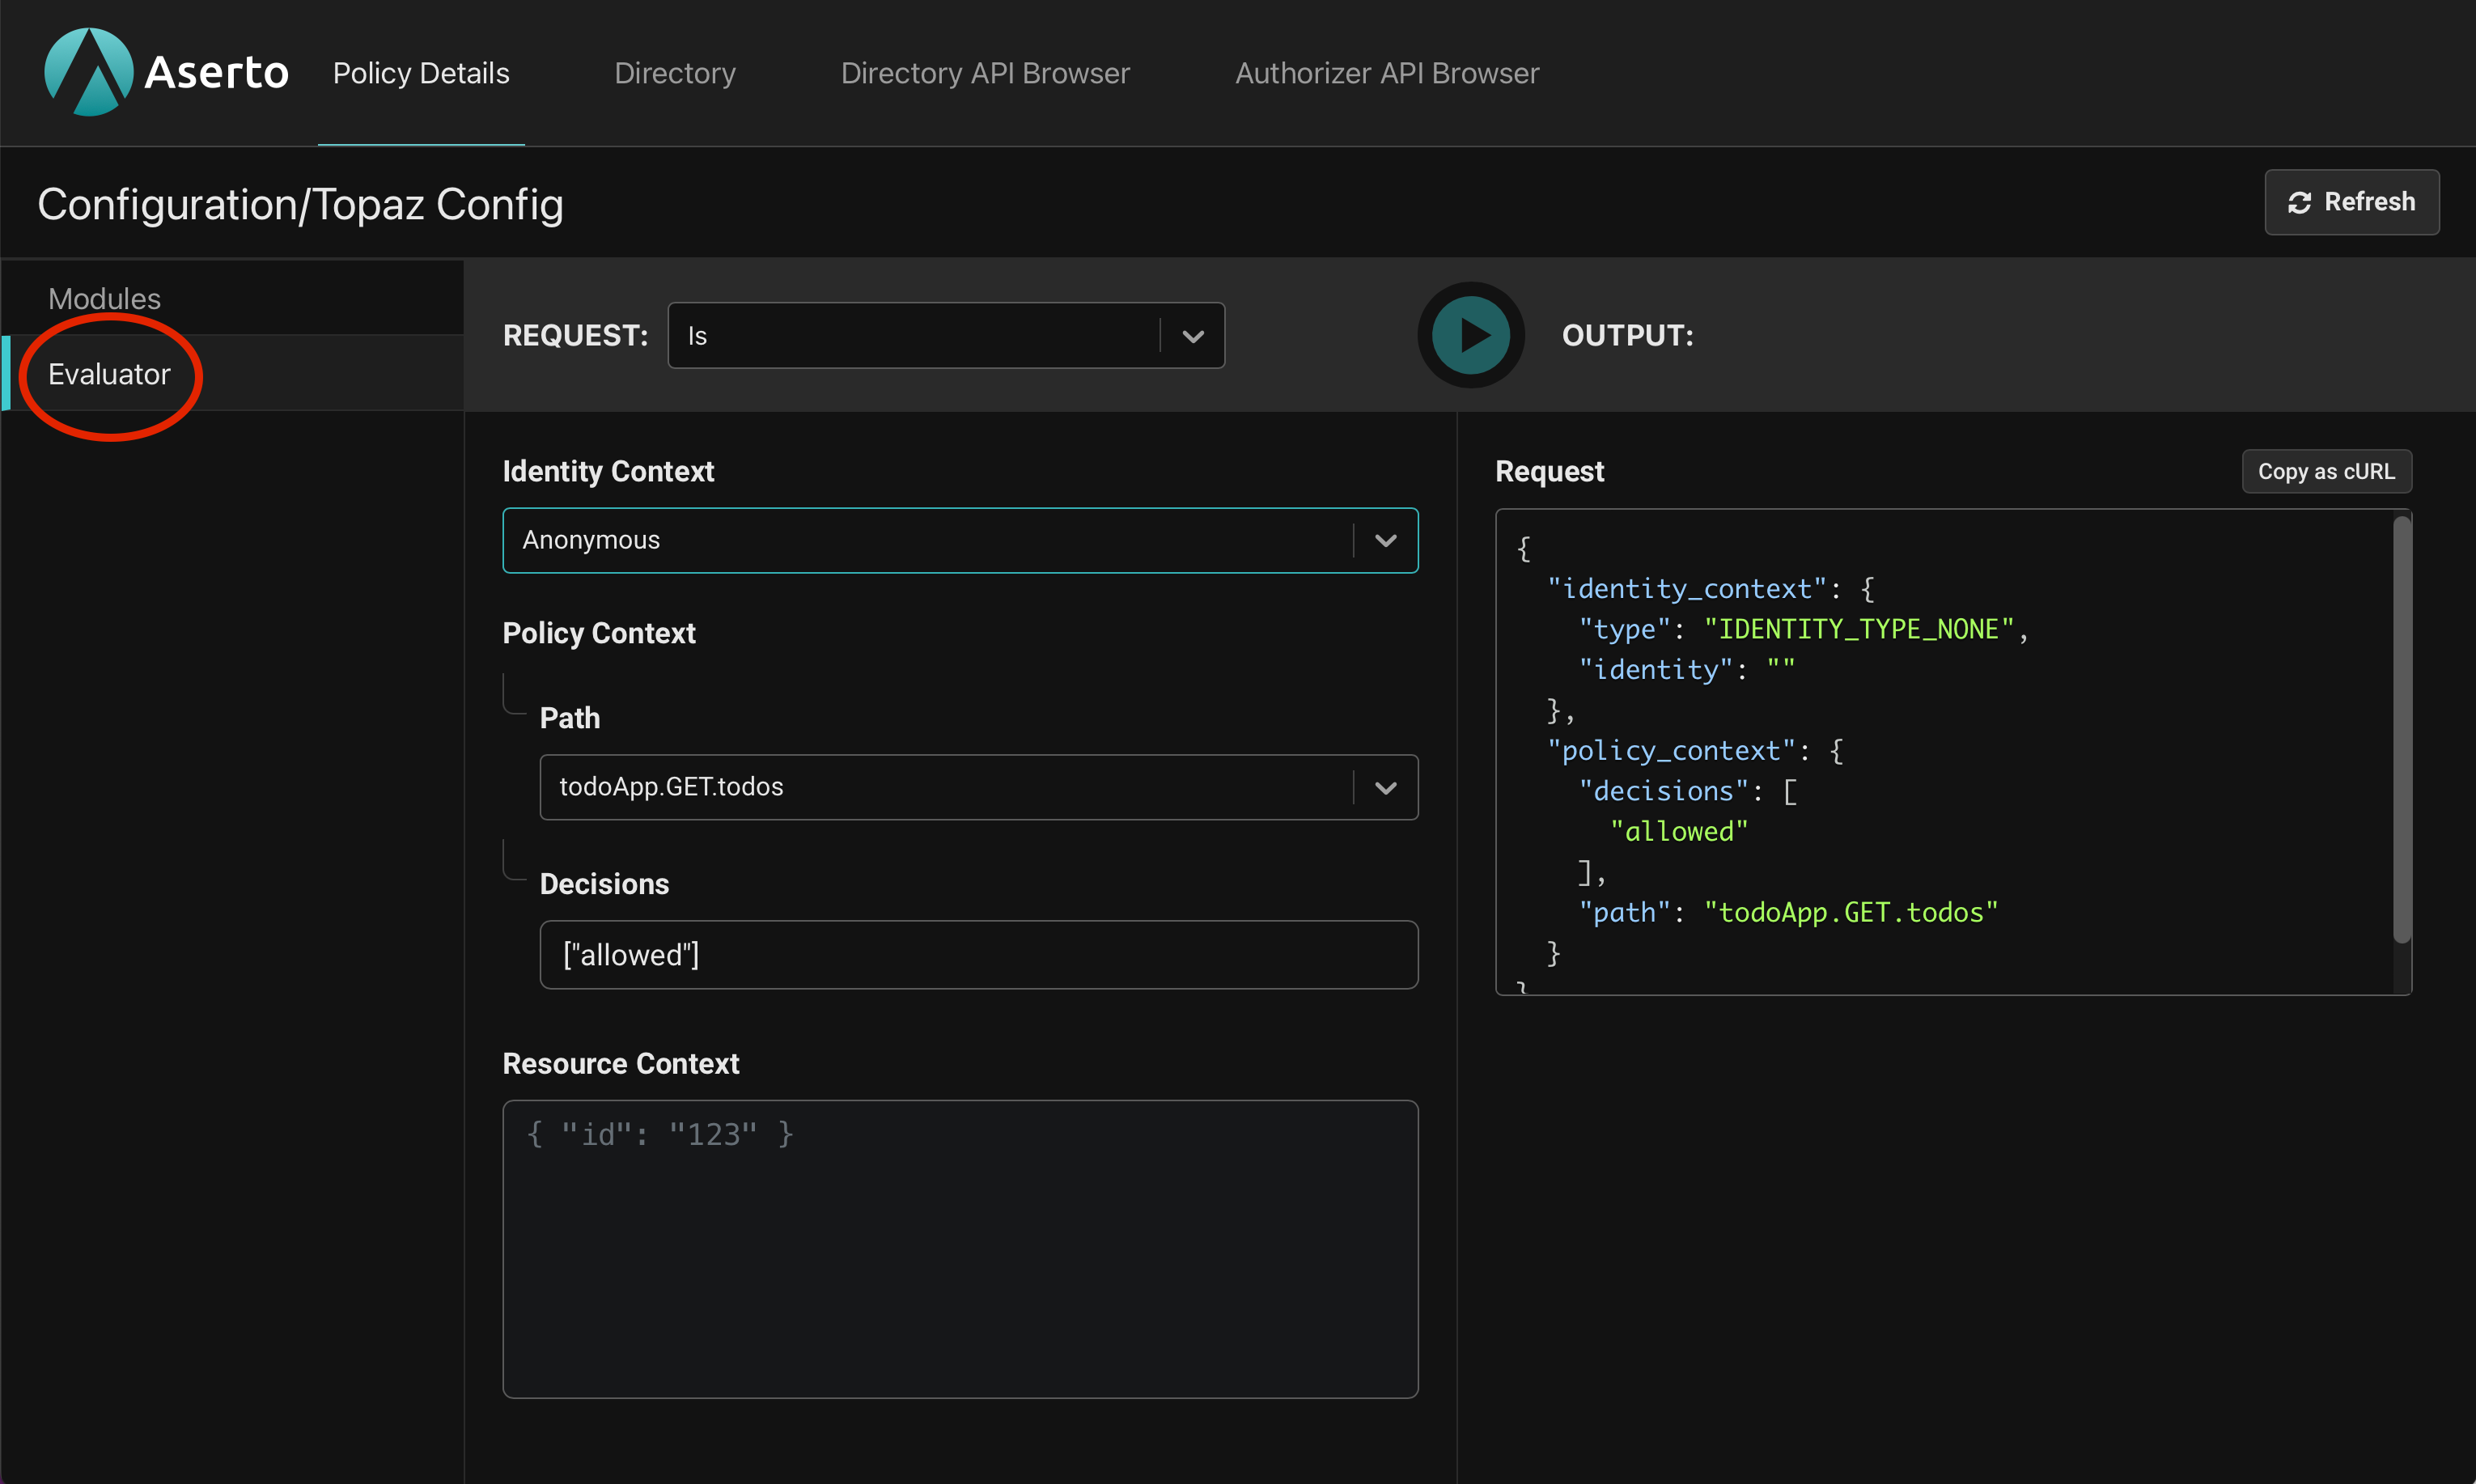Copy the request as cURL
The image size is (2476, 1484).
coord(2326,471)
